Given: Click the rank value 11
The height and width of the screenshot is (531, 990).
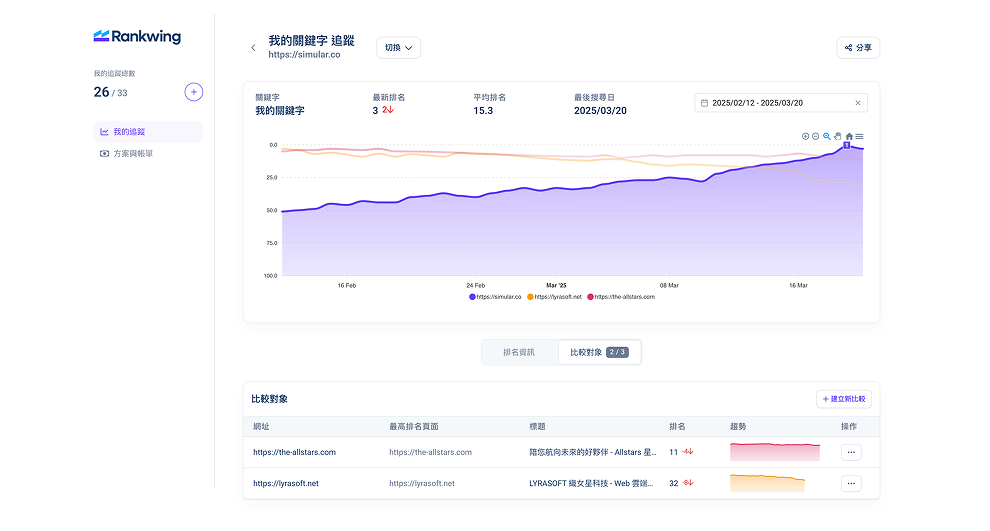Looking at the screenshot, I should [x=674, y=452].
